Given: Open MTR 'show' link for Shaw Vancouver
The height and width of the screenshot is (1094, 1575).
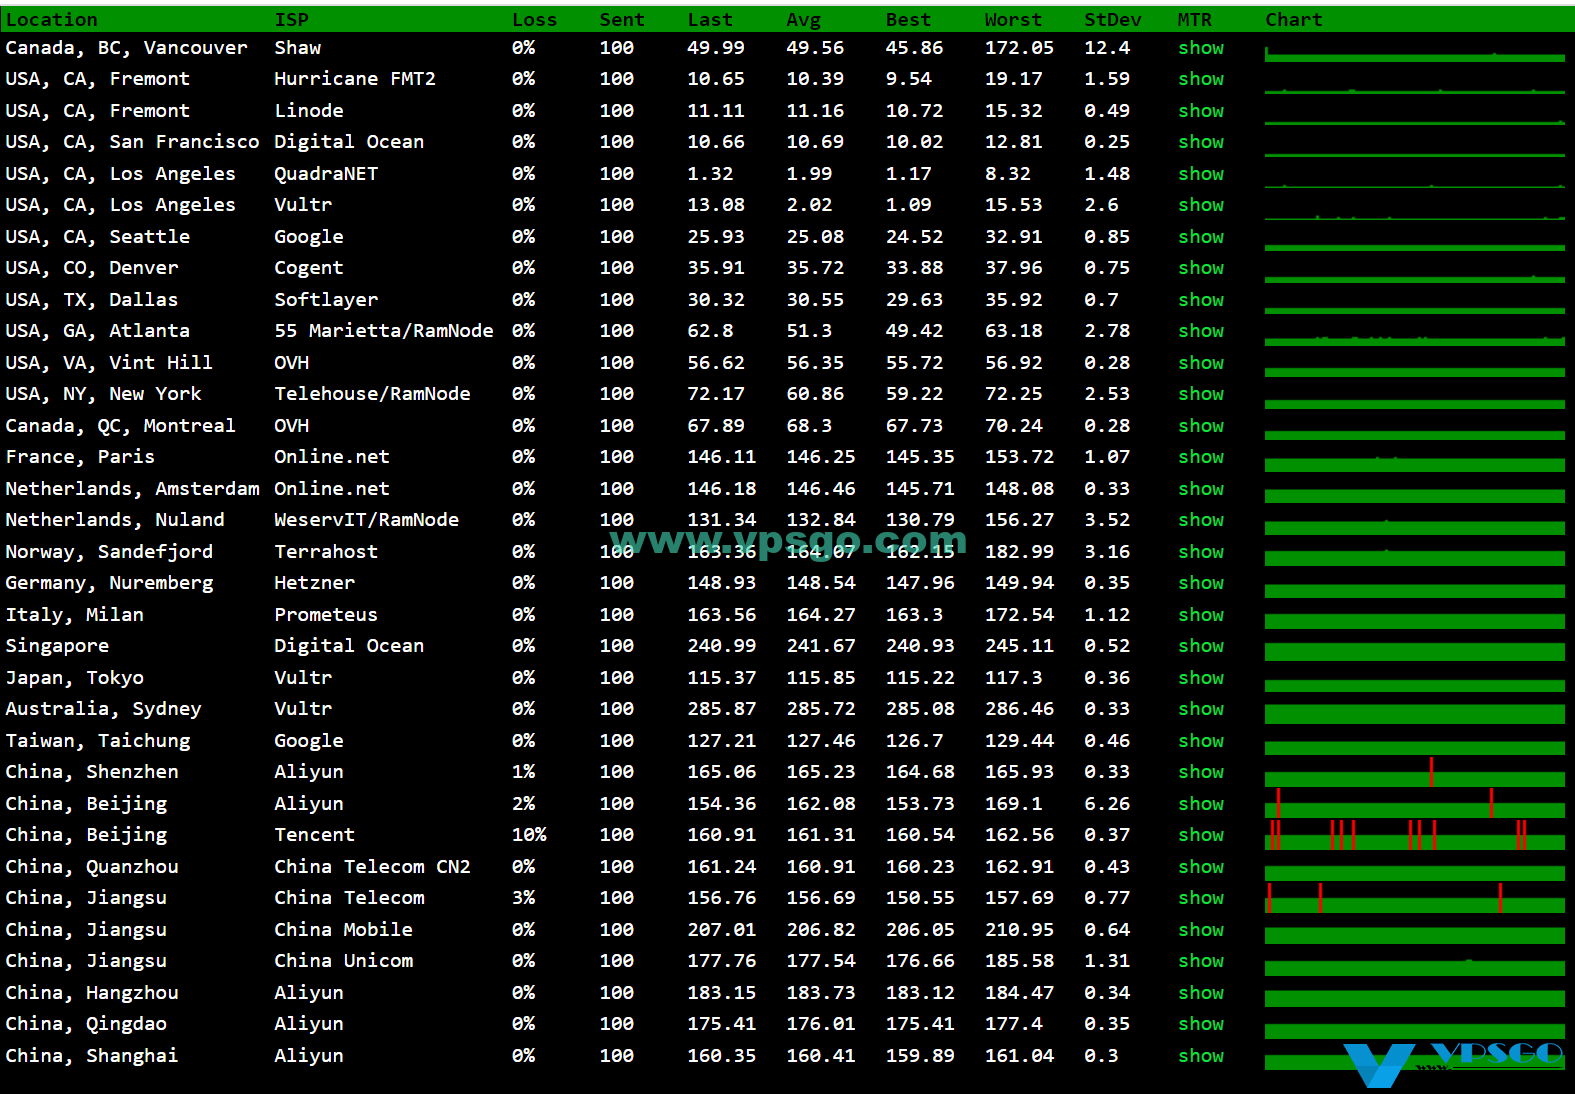Looking at the screenshot, I should point(1201,48).
